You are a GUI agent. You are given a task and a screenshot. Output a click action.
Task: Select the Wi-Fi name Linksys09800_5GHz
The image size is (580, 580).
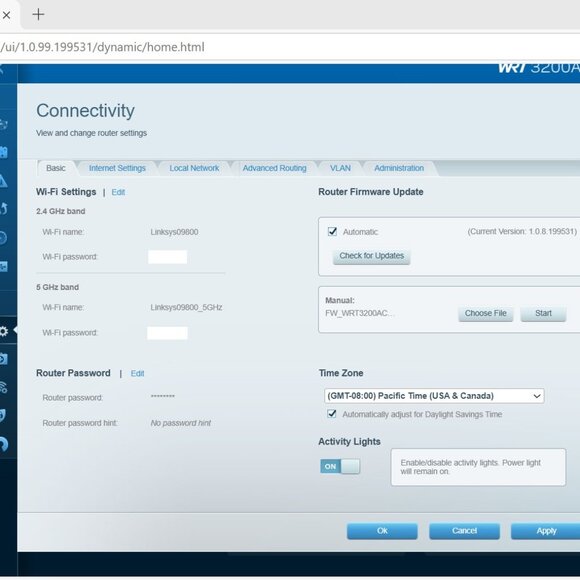pos(186,308)
